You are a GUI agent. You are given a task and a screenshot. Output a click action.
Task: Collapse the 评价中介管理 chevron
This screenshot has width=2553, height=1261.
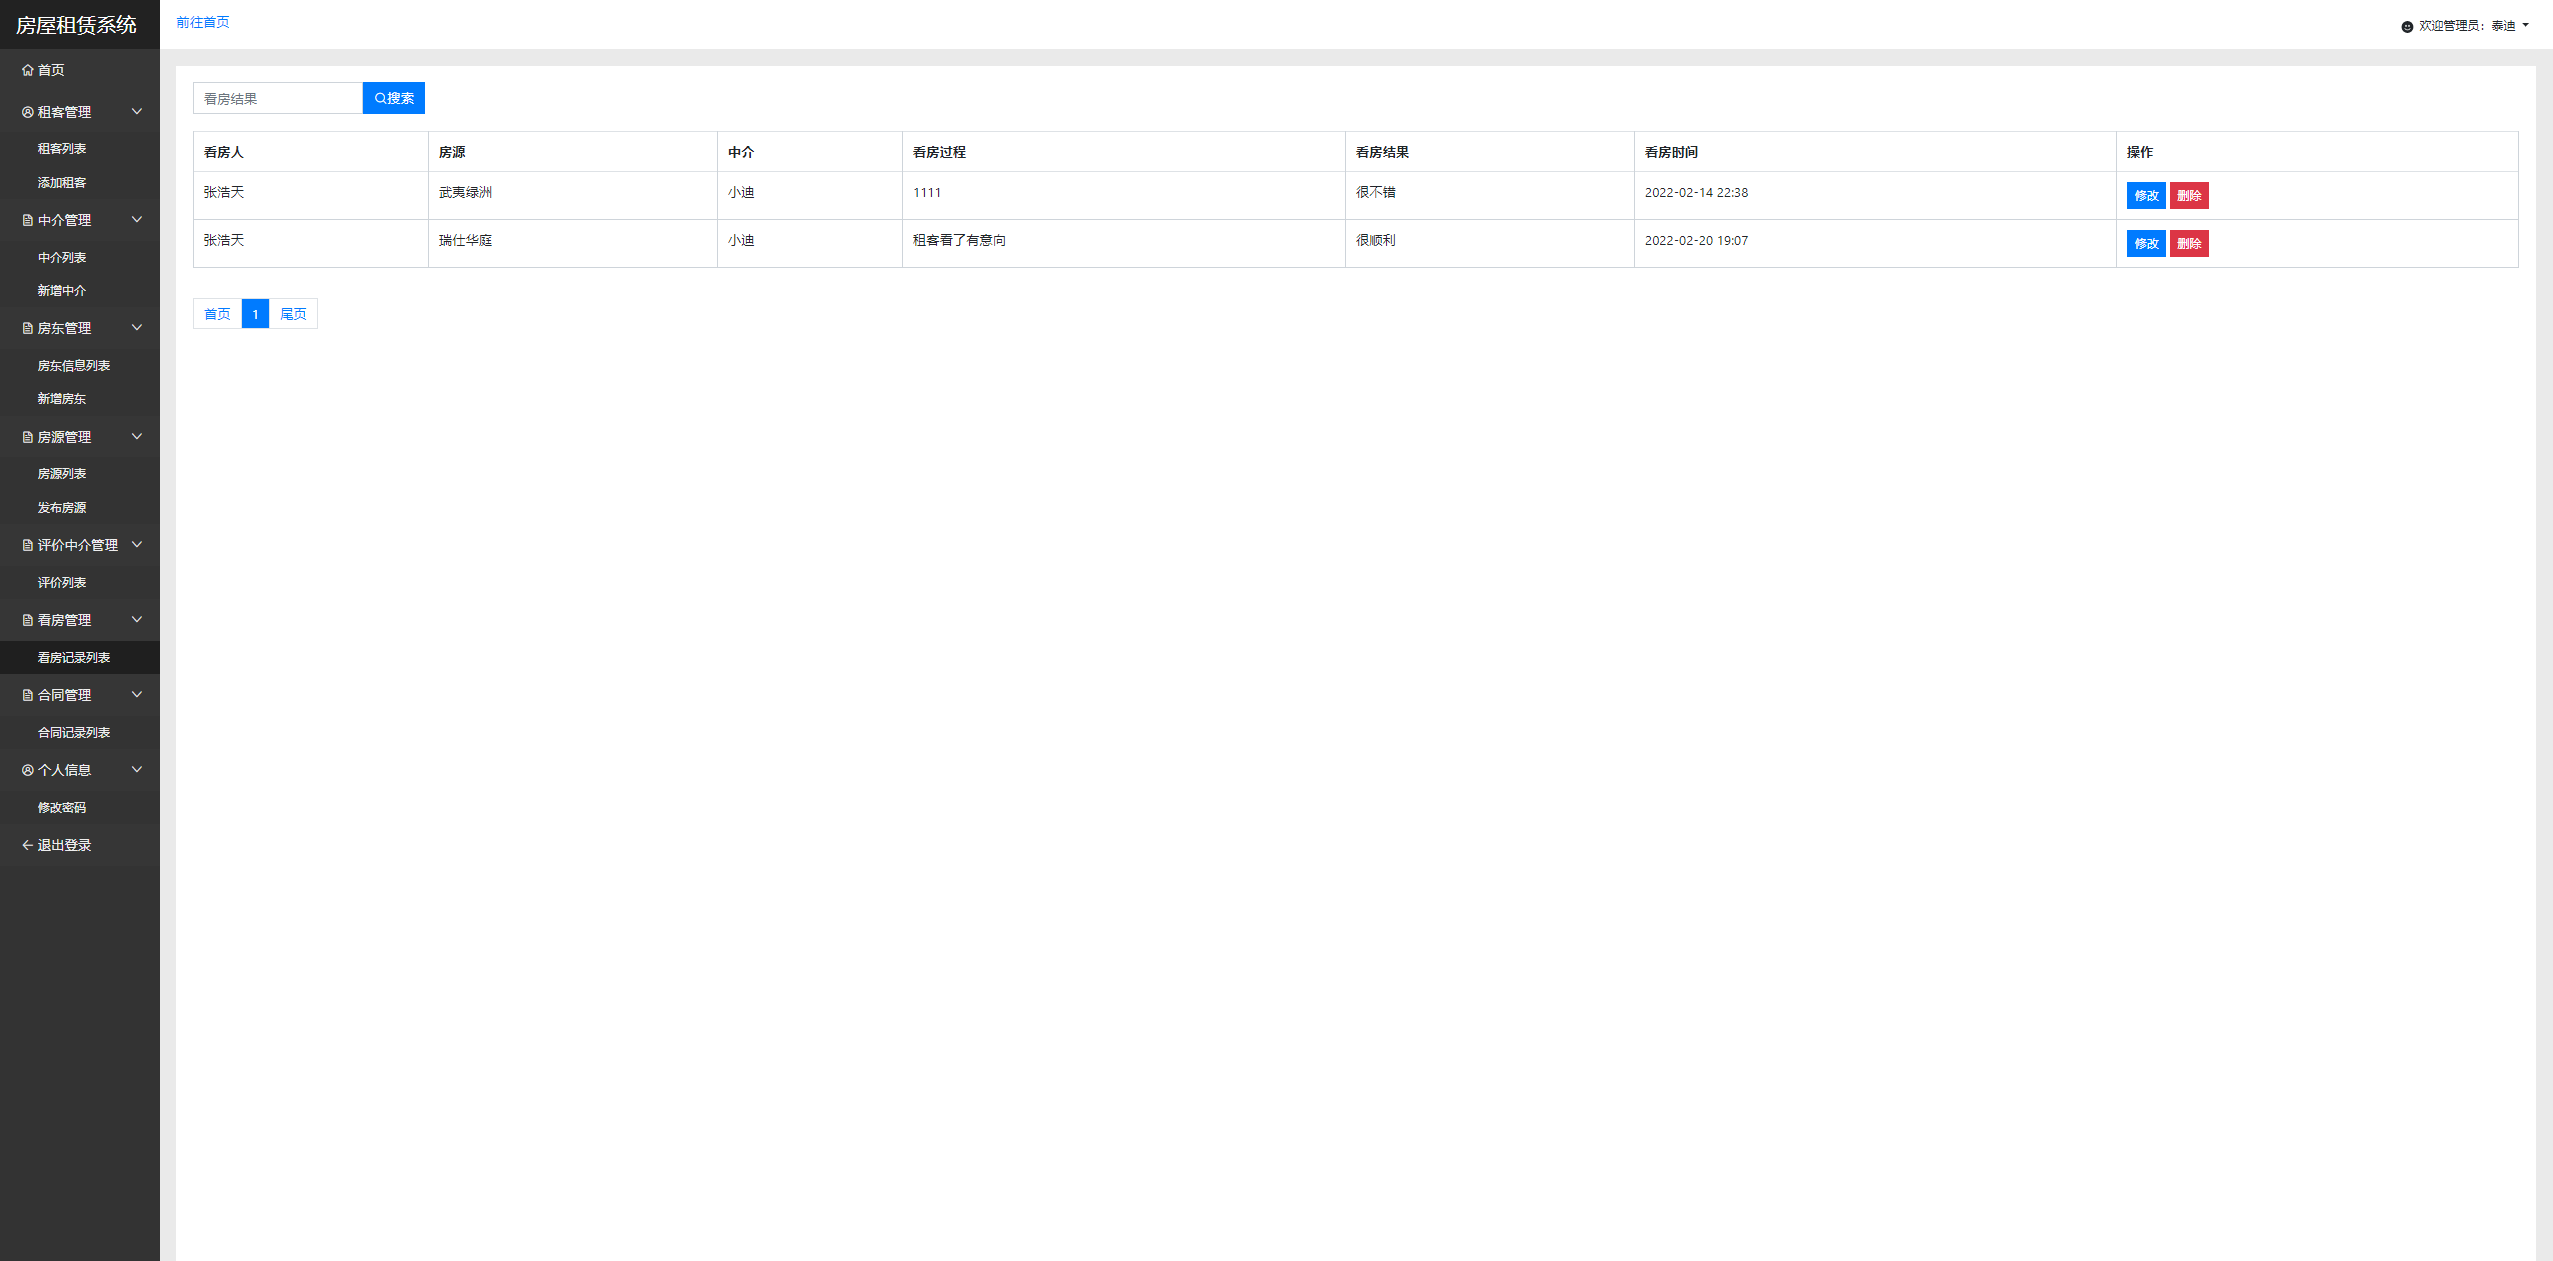pyautogui.click(x=137, y=544)
